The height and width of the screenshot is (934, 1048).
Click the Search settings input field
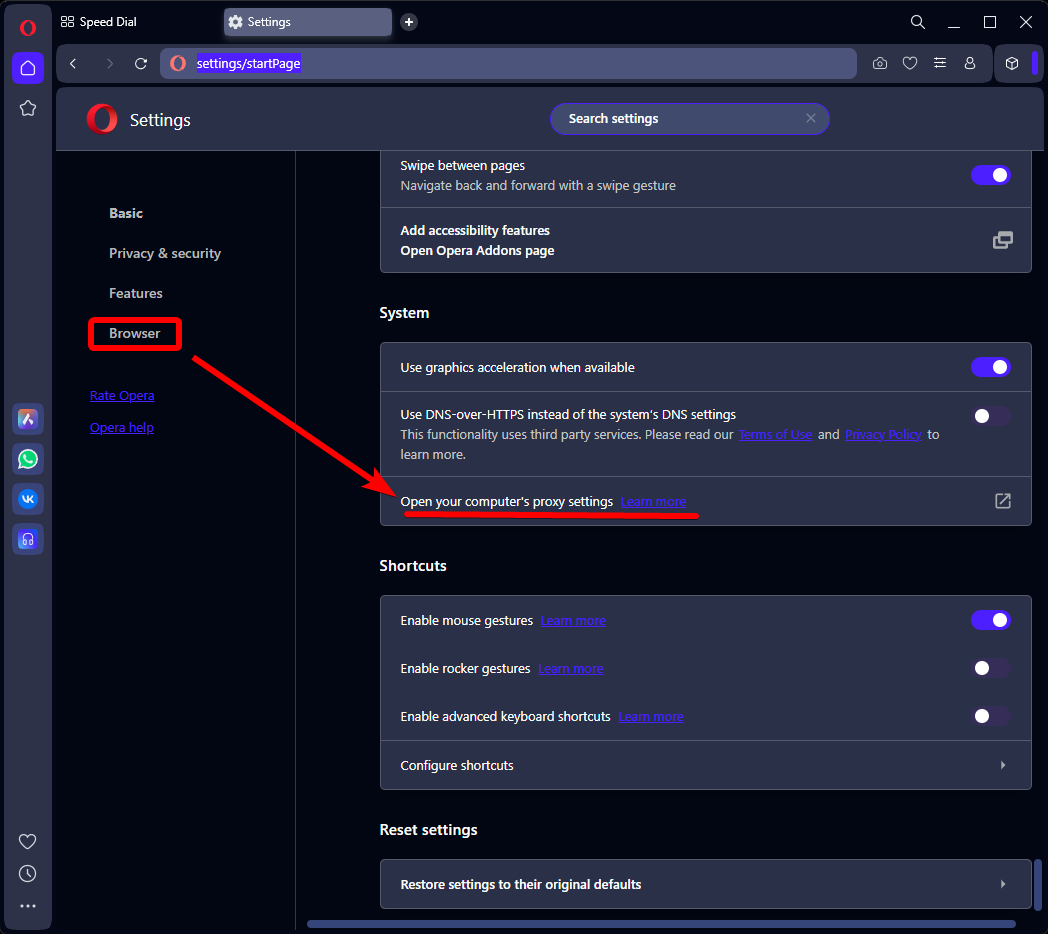coord(690,118)
